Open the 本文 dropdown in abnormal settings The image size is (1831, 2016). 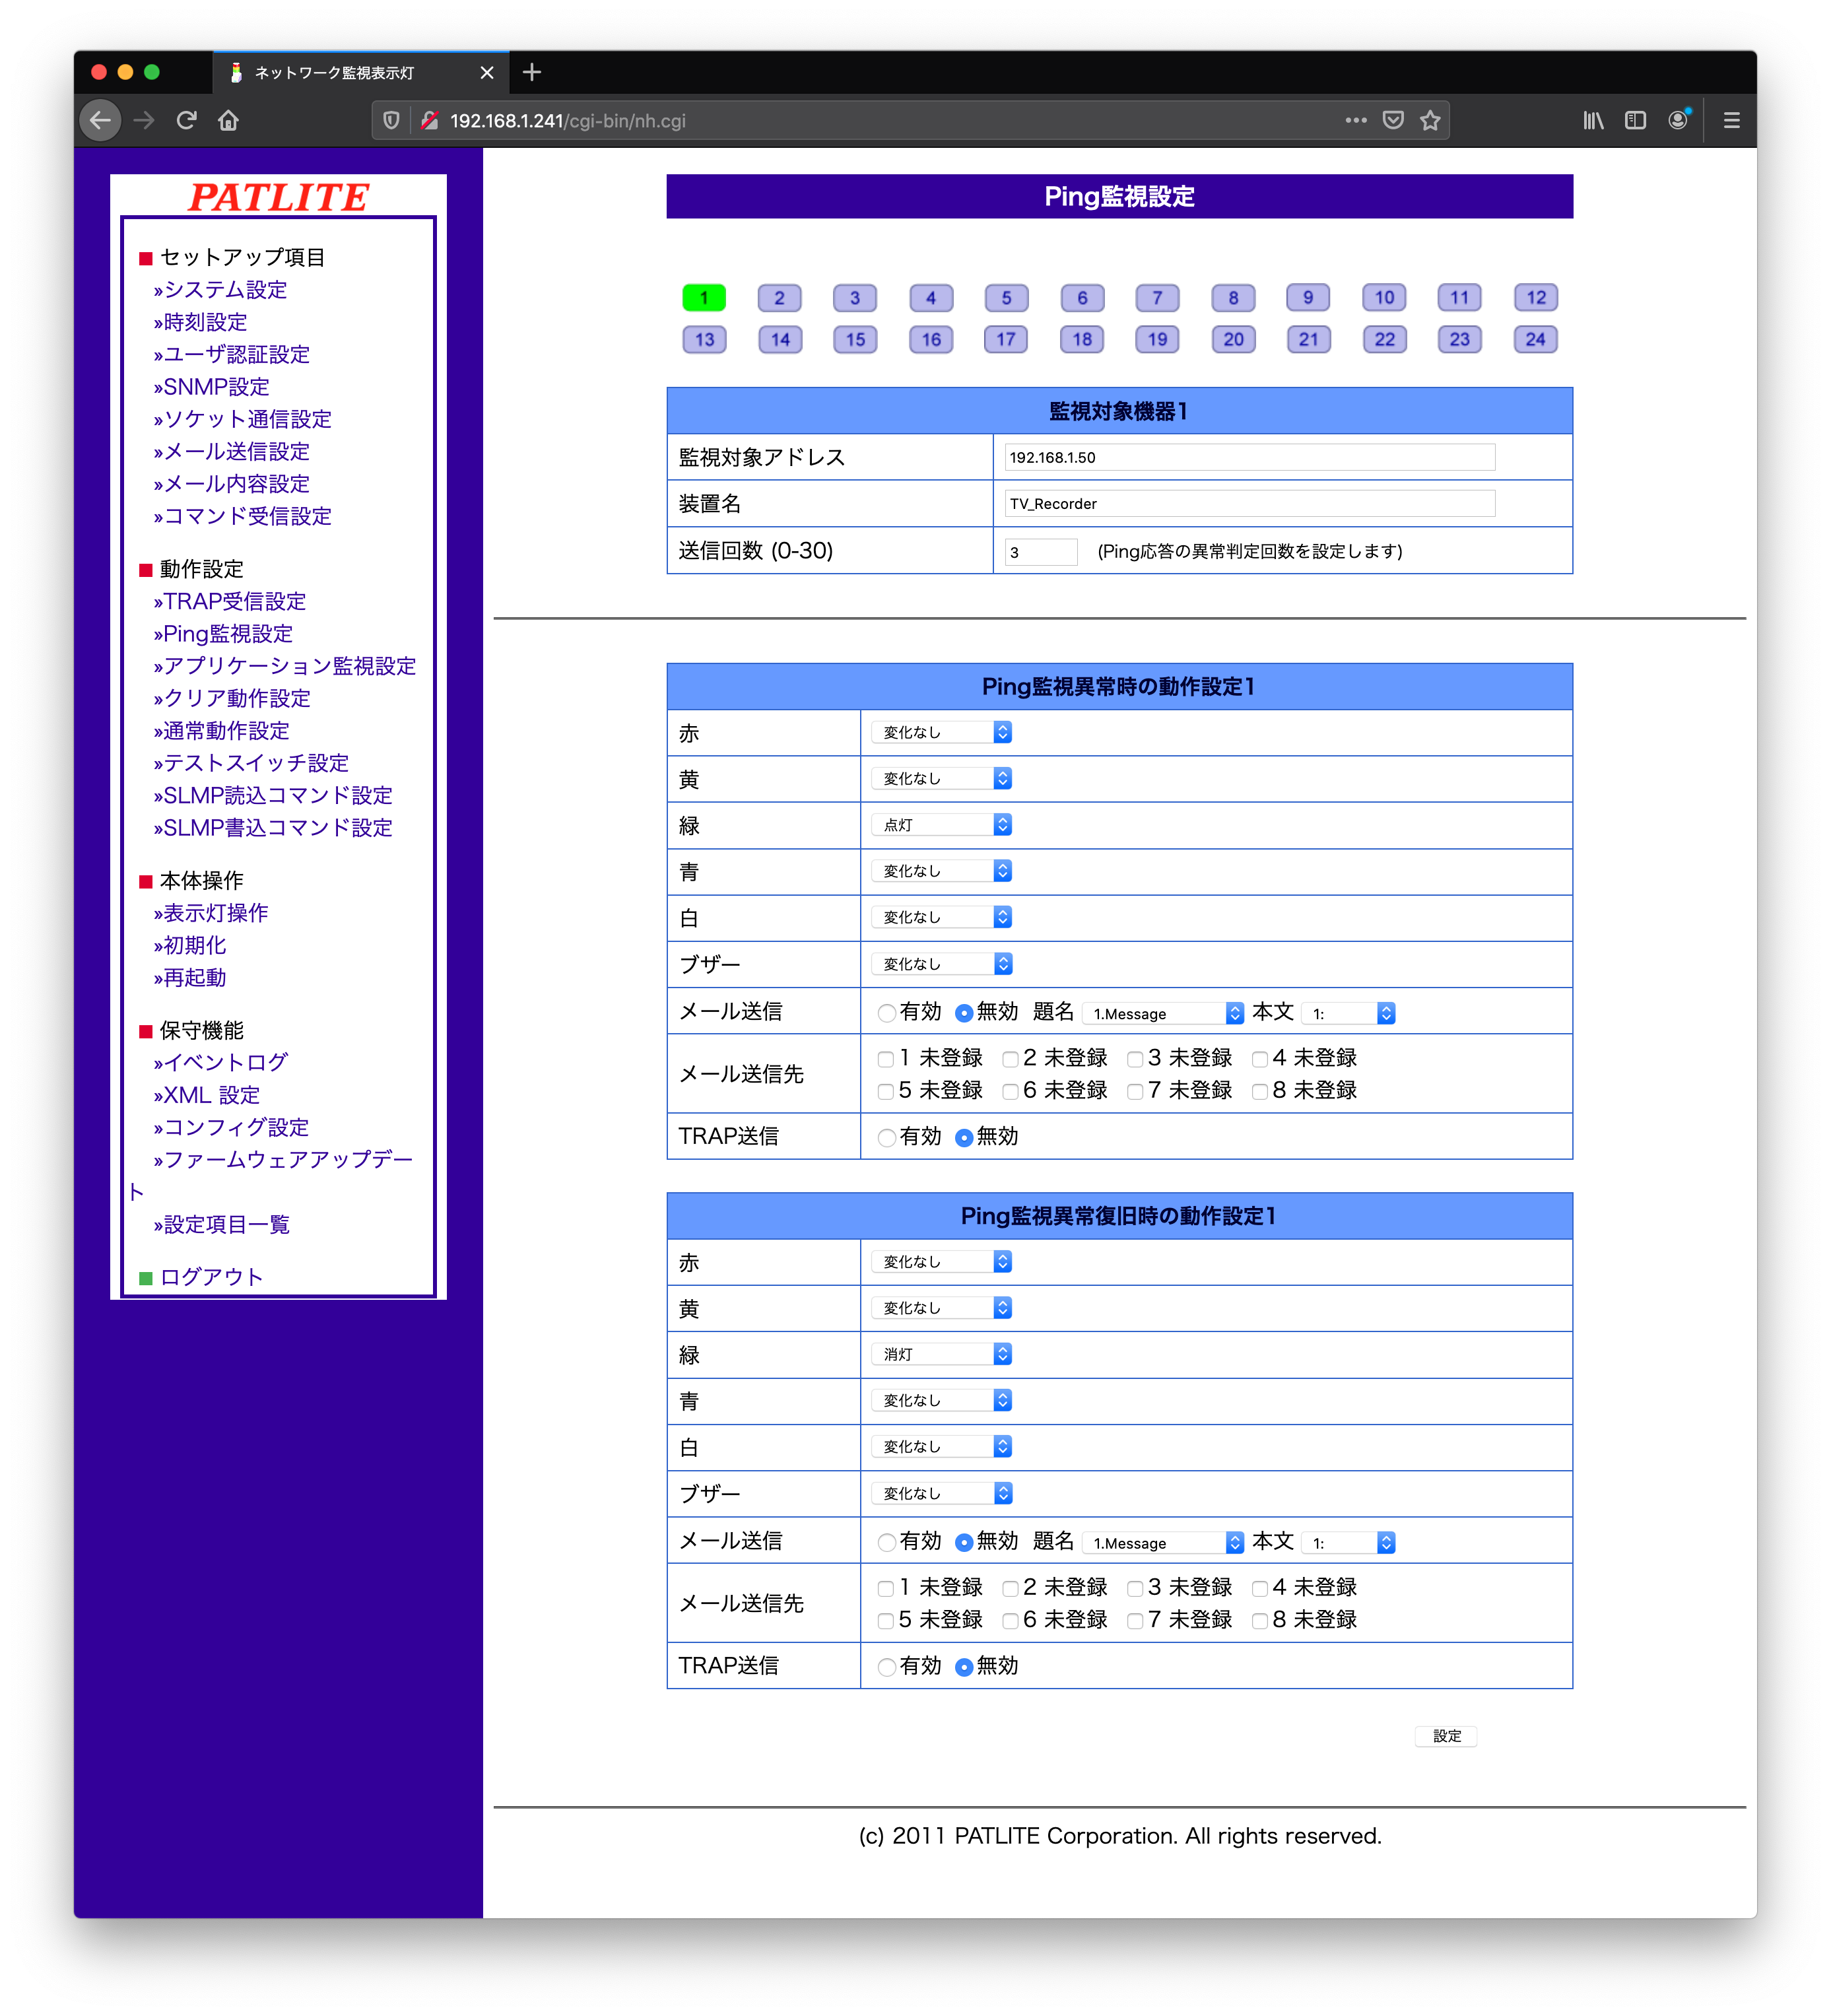coord(1349,1013)
